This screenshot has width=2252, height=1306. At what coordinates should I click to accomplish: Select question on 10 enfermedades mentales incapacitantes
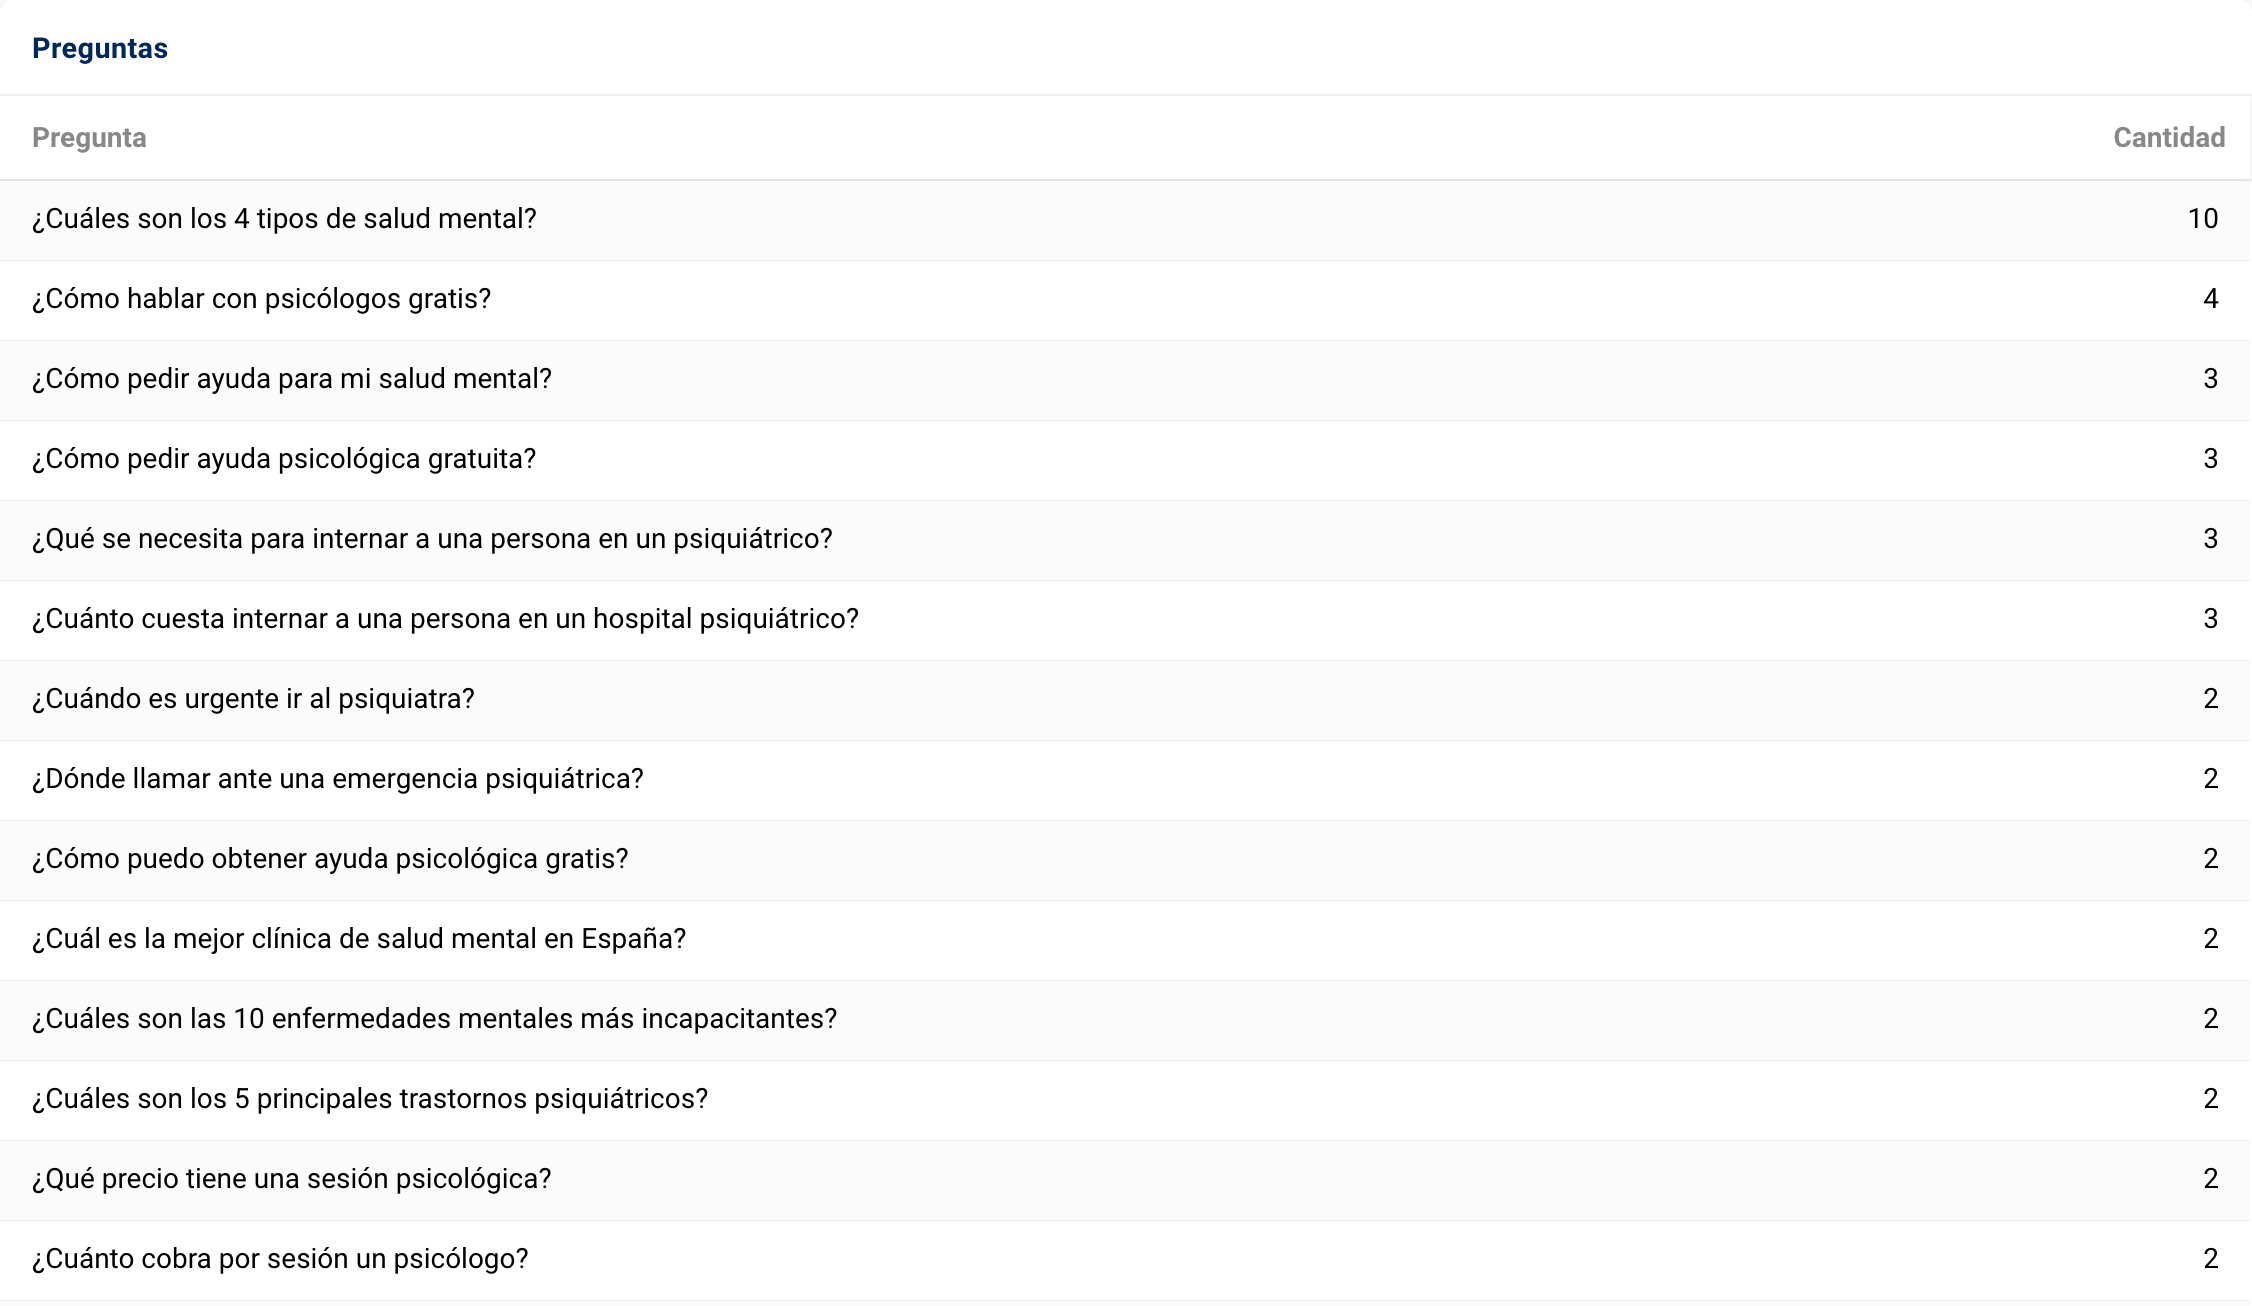[434, 1019]
